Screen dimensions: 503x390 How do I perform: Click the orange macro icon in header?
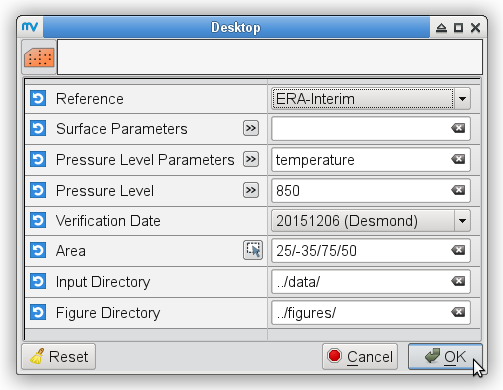tap(39, 57)
